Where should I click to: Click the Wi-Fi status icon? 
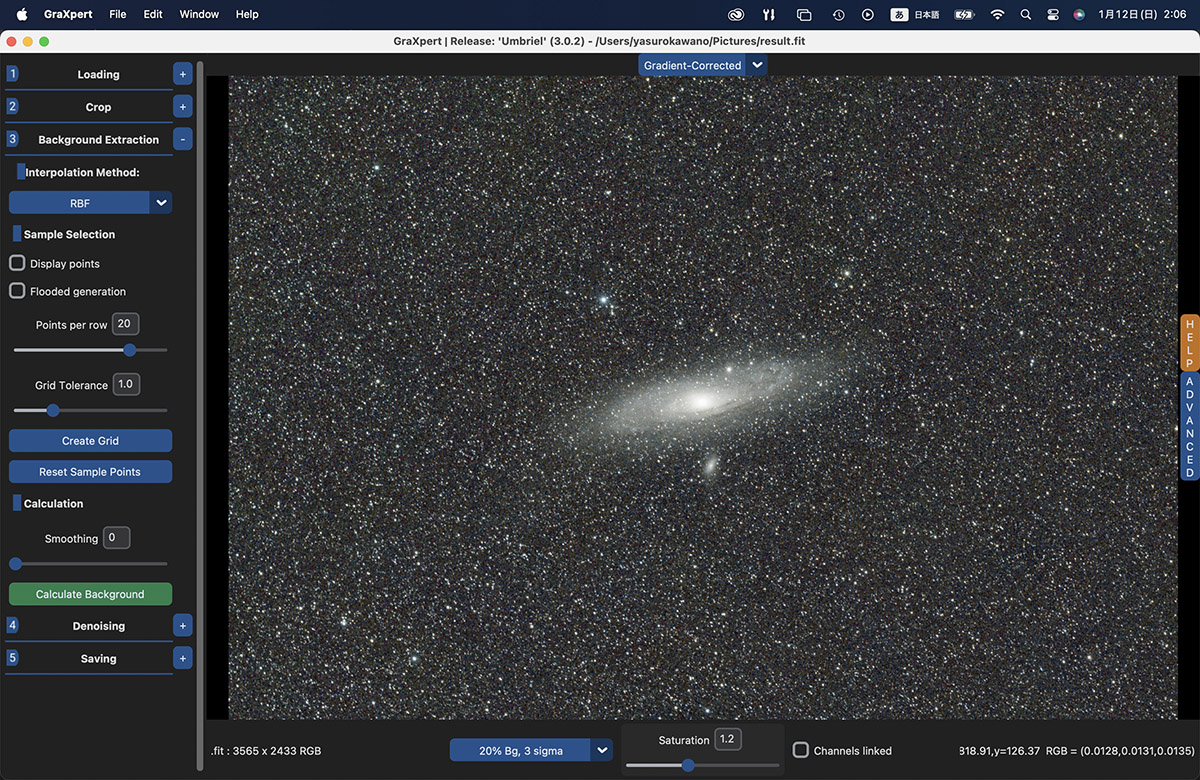[x=997, y=14]
